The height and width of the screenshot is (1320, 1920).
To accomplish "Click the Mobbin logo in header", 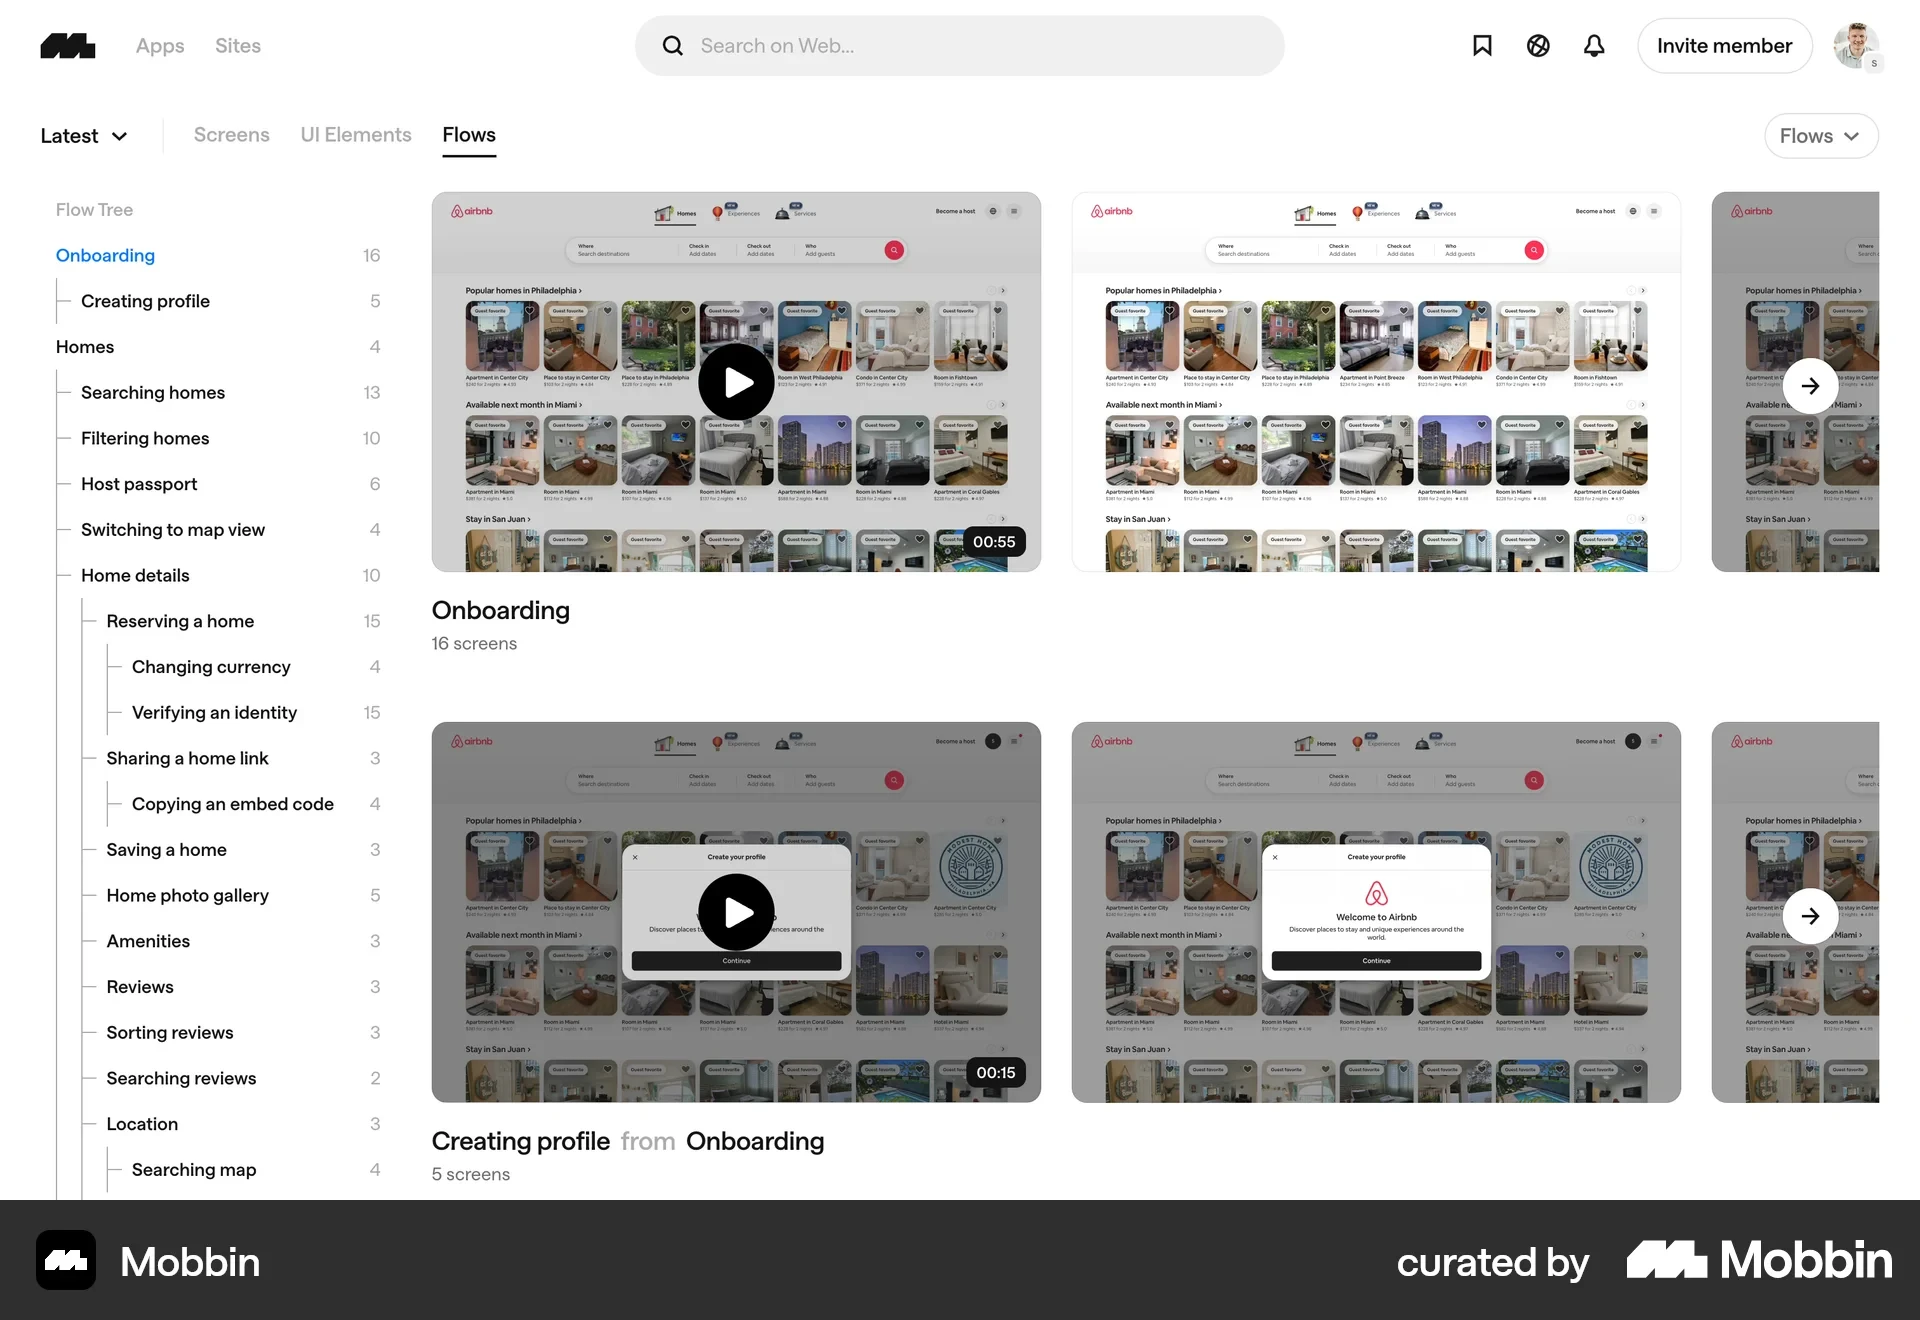I will tap(67, 46).
